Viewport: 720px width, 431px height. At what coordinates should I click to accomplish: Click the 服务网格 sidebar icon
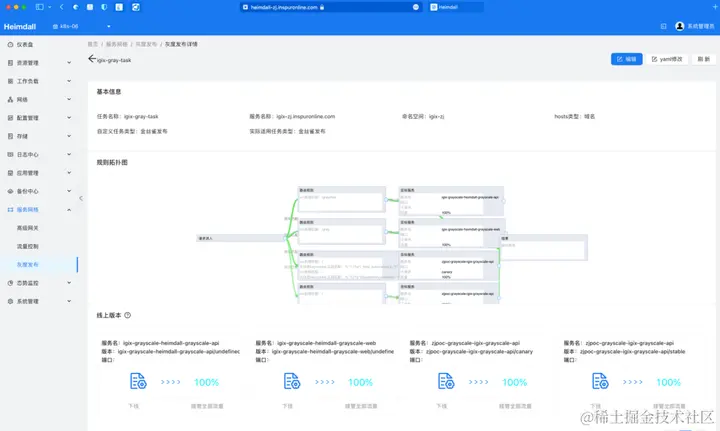pos(10,210)
